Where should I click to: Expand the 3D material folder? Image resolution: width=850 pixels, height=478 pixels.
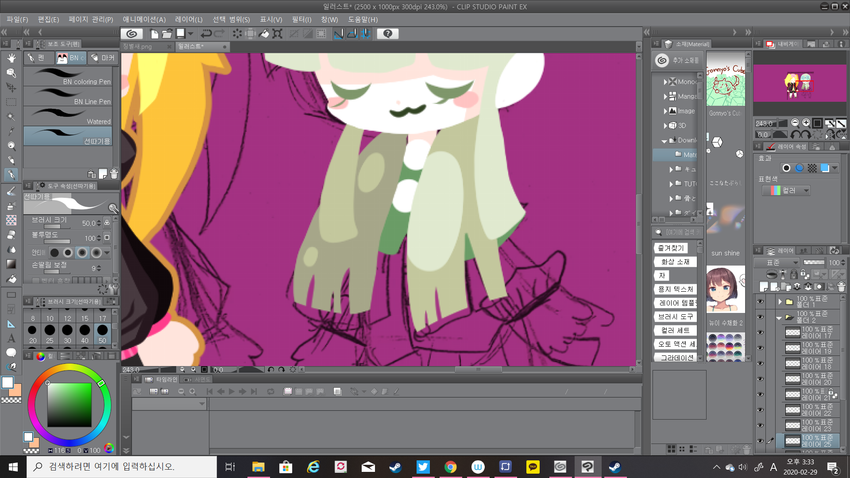[665, 126]
